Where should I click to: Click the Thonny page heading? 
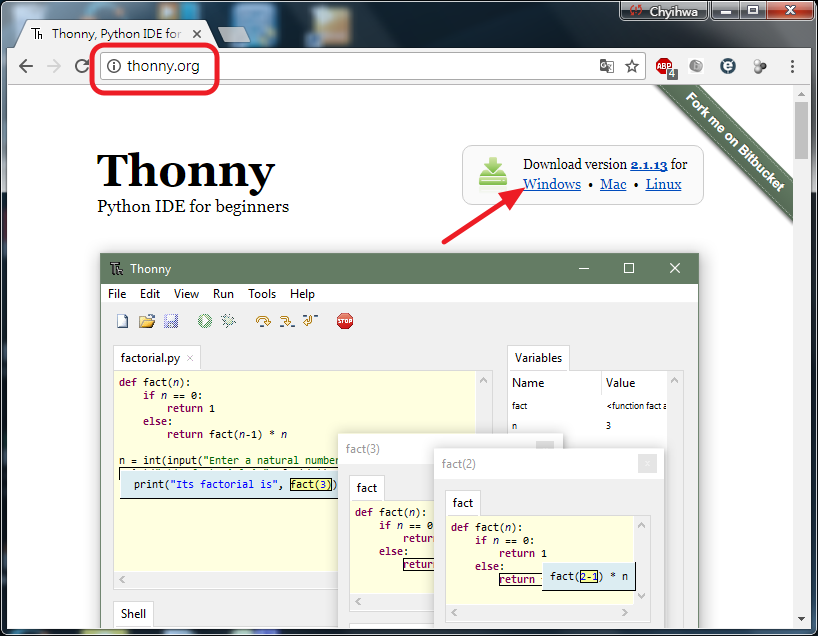coord(186,170)
